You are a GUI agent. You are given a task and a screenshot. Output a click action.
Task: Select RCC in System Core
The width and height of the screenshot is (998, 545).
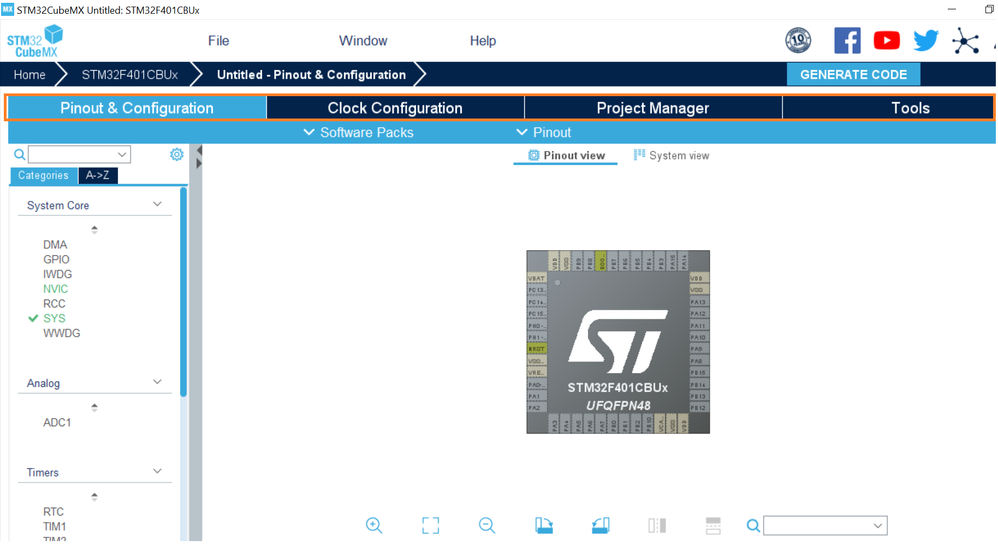(x=54, y=303)
